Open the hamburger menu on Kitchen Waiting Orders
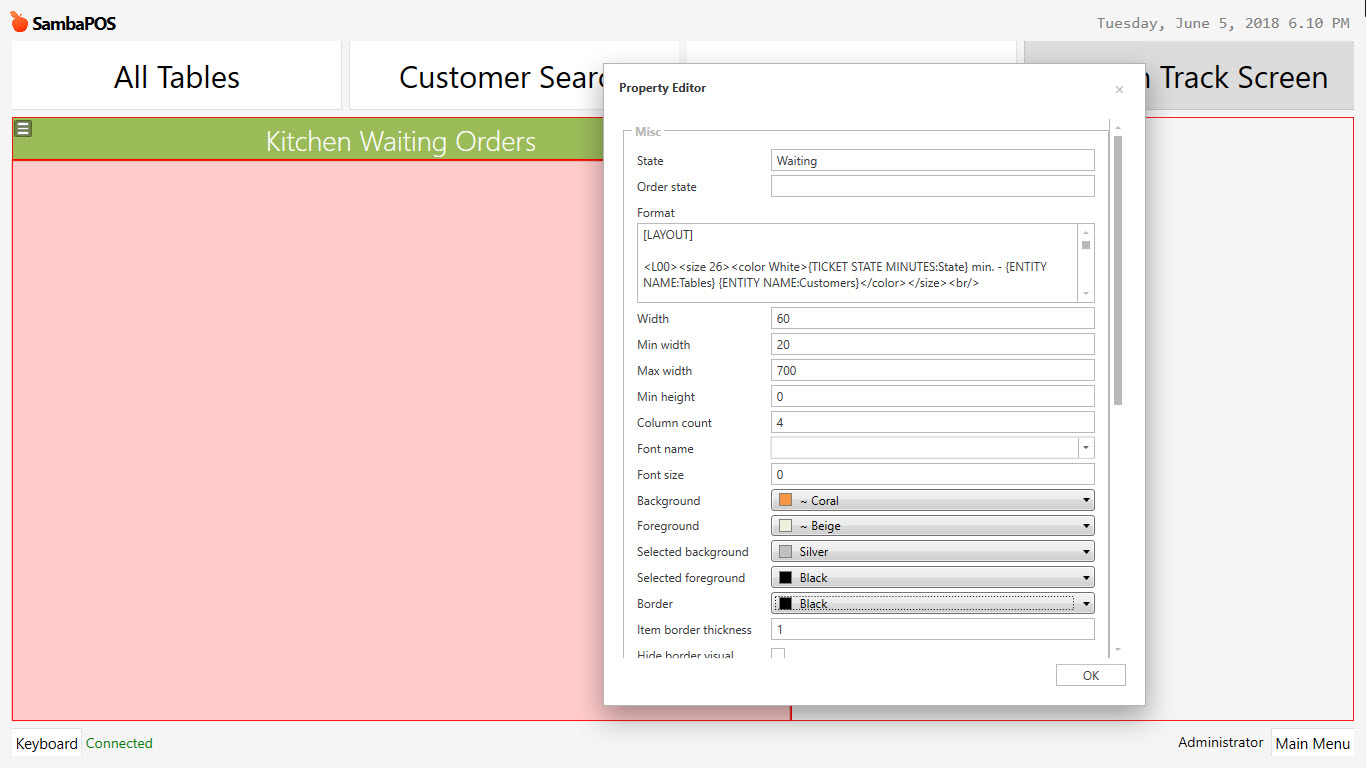 pyautogui.click(x=21, y=128)
